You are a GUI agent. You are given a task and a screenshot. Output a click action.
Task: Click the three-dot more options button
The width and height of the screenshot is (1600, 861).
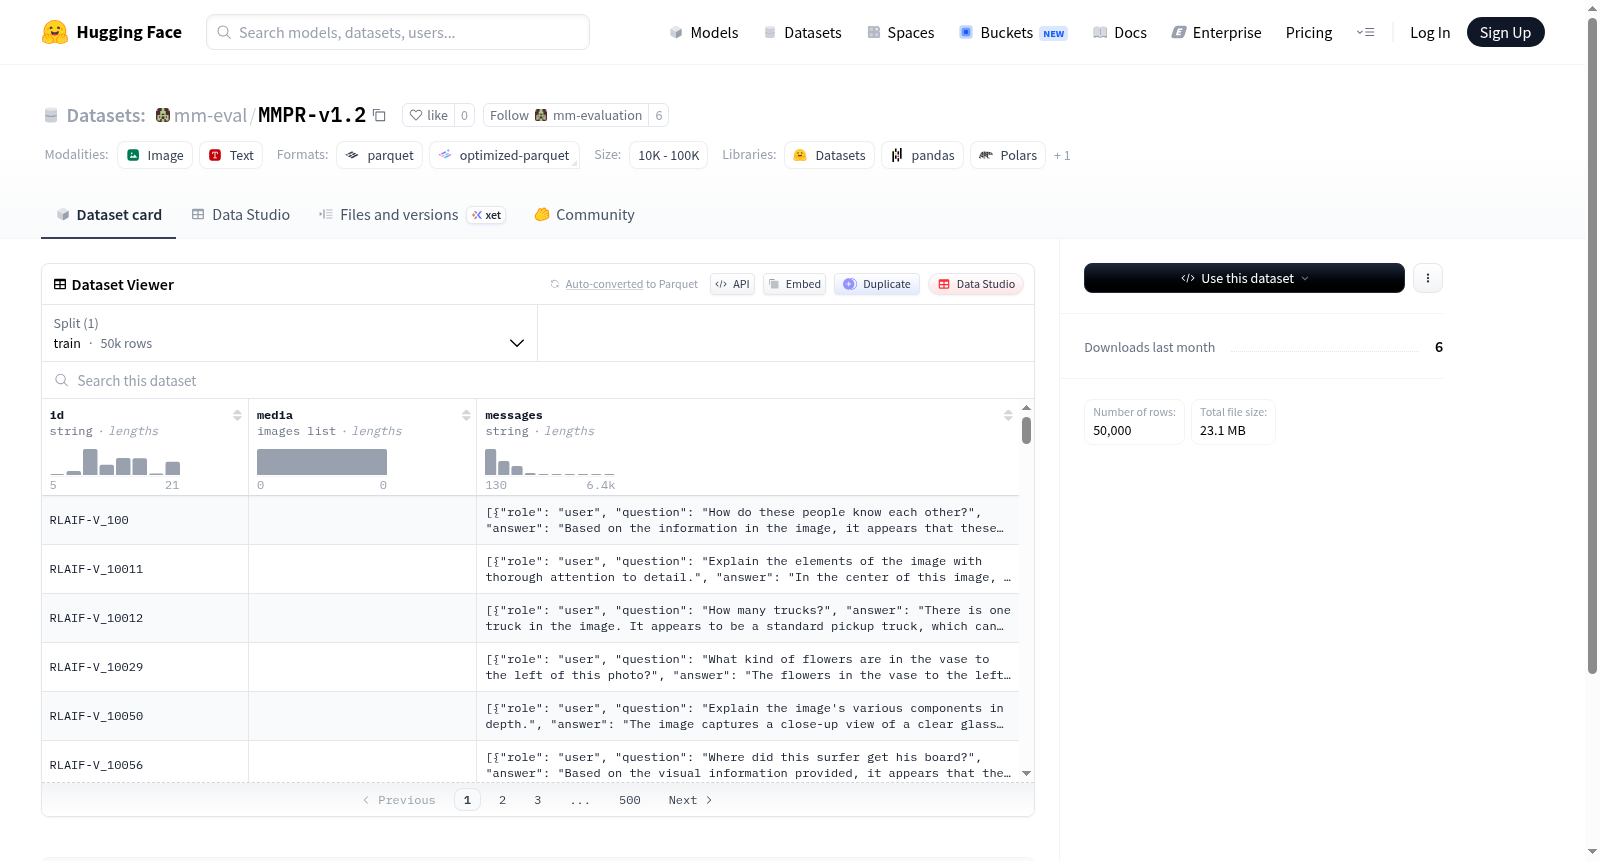[1428, 278]
